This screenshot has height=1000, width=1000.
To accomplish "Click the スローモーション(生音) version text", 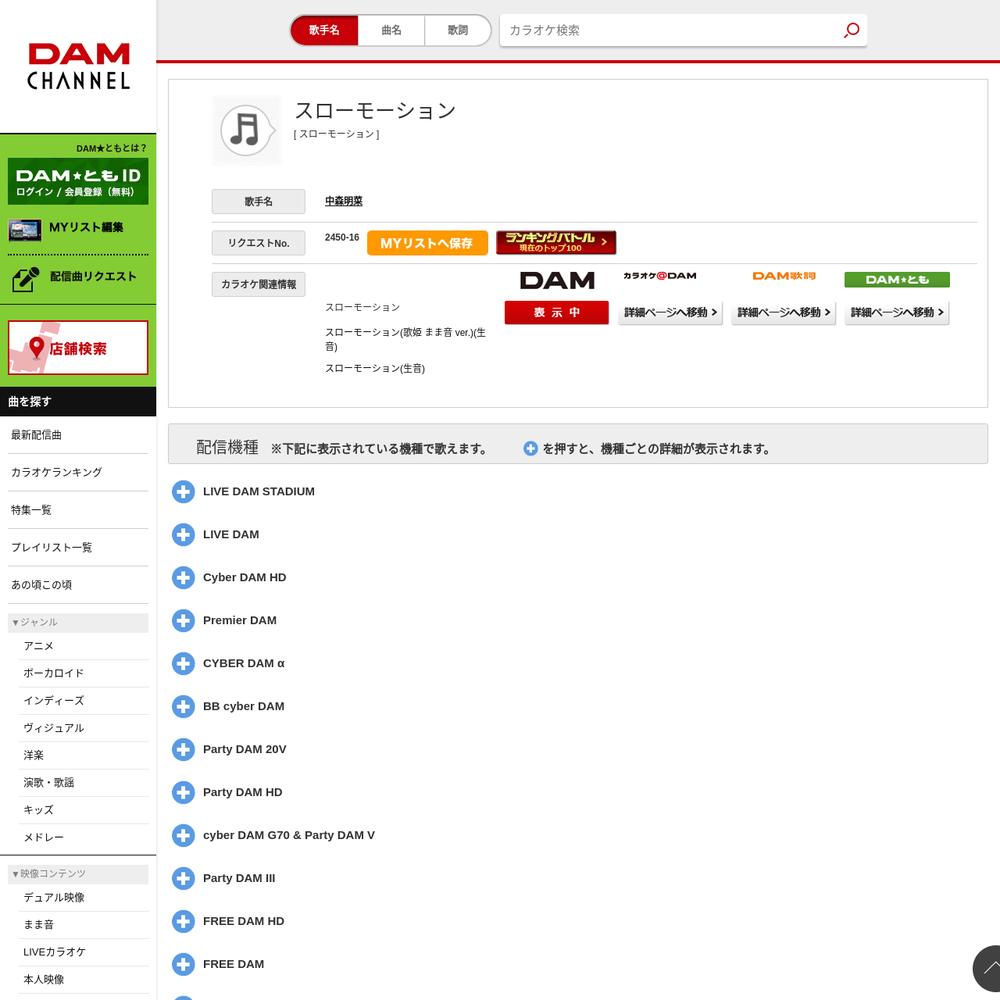I will click(x=375, y=369).
